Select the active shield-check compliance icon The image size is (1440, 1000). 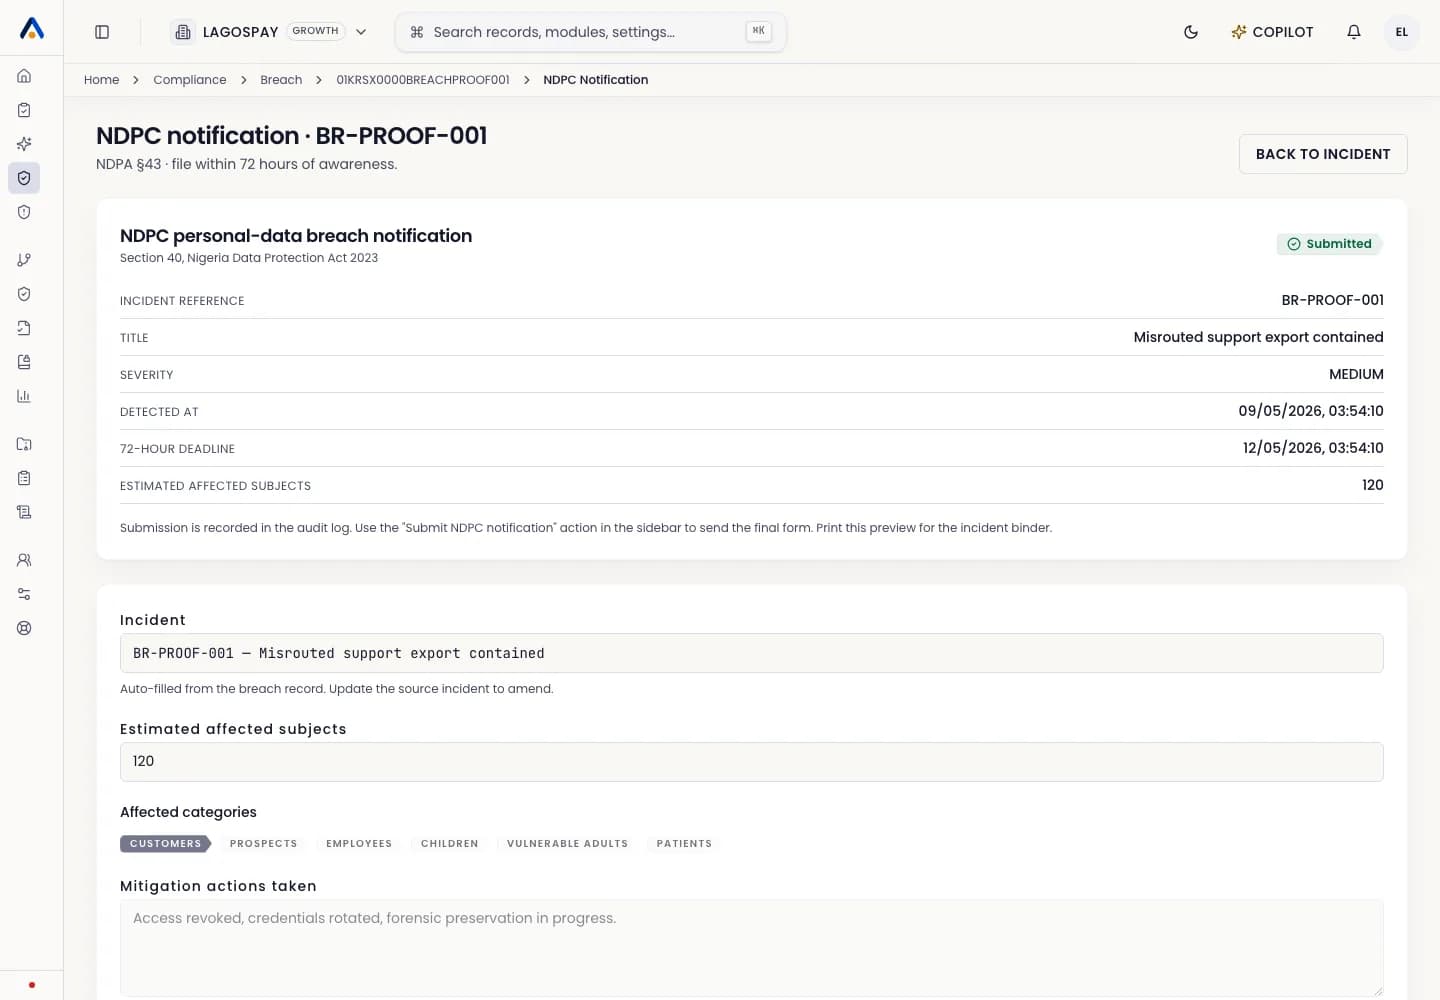coord(24,178)
